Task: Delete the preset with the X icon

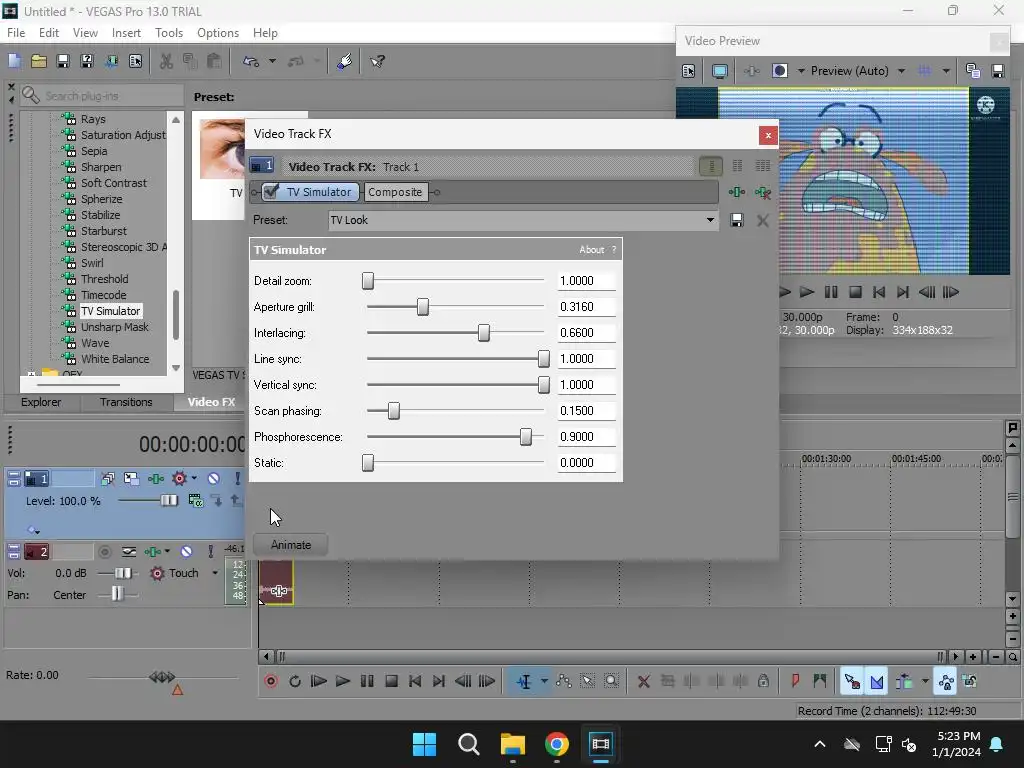Action: [x=763, y=220]
